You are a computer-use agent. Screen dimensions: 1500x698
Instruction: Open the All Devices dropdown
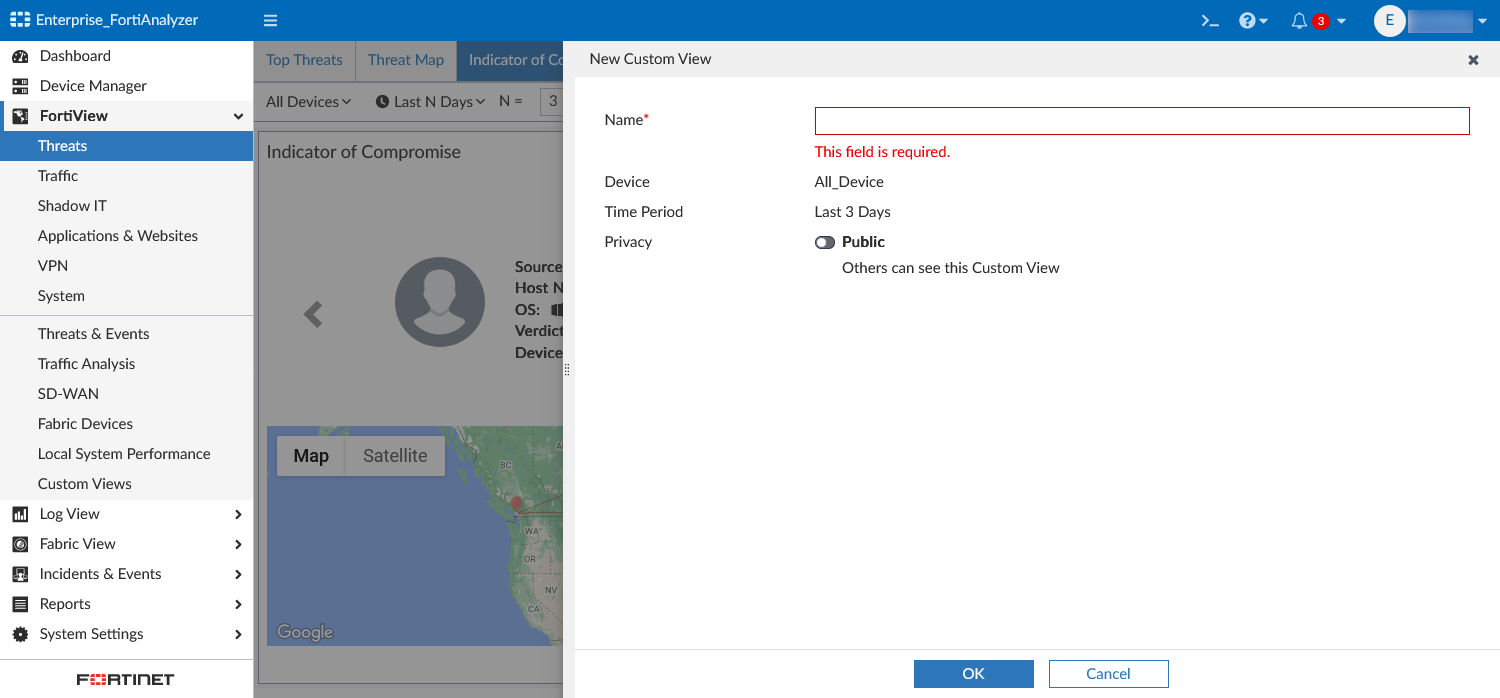pyautogui.click(x=308, y=101)
